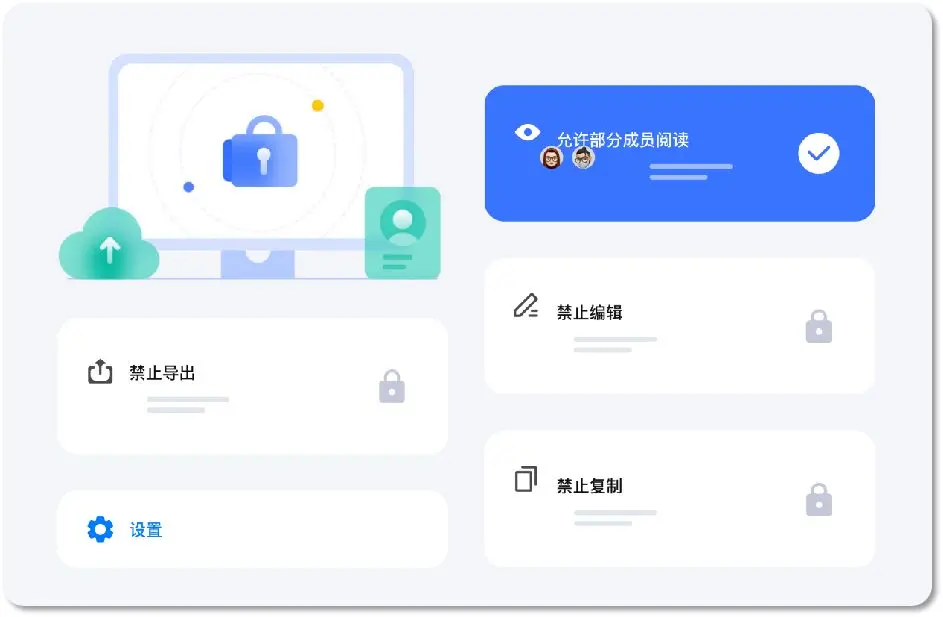Toggle the white checkmark circle on blue card
This screenshot has width=943, height=617.
[x=819, y=154]
